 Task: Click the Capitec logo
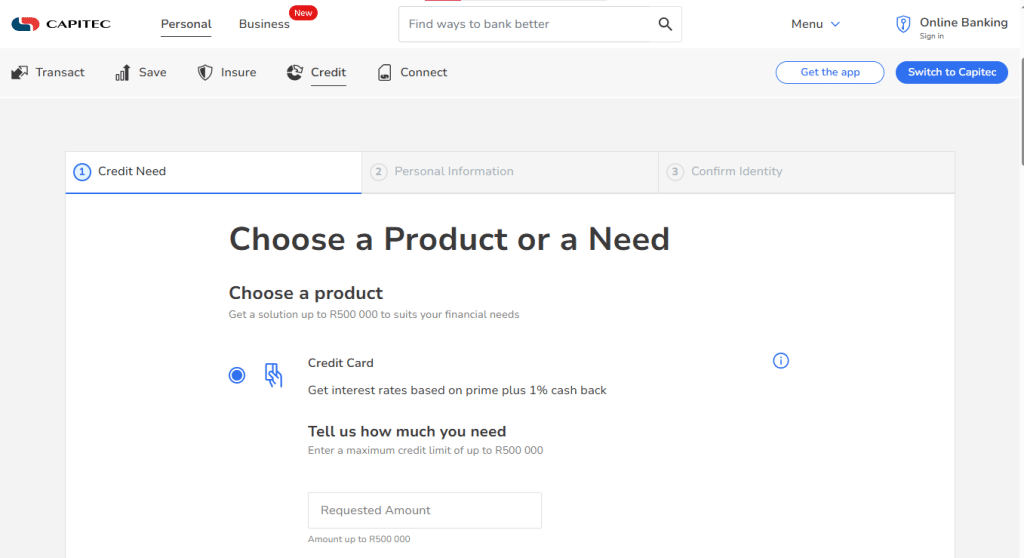[x=61, y=24]
